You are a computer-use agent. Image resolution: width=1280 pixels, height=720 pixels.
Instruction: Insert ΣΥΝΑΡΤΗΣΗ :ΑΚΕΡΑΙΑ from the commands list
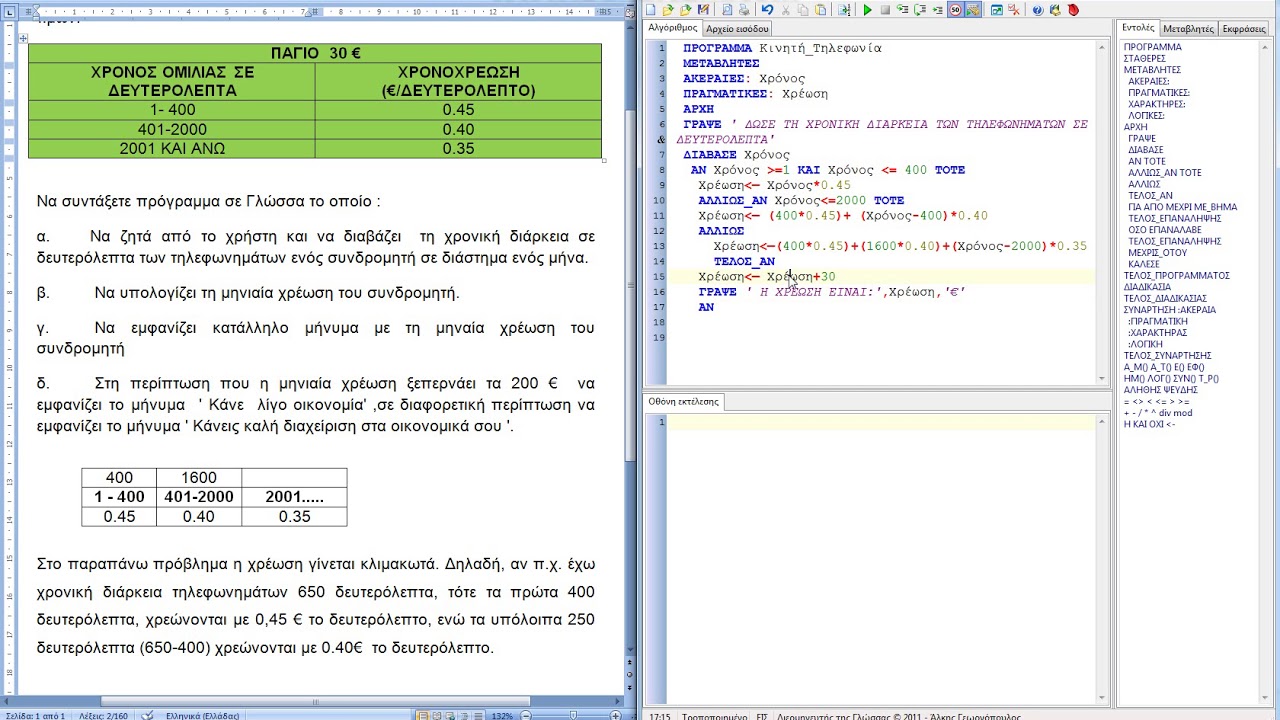tap(1169, 310)
